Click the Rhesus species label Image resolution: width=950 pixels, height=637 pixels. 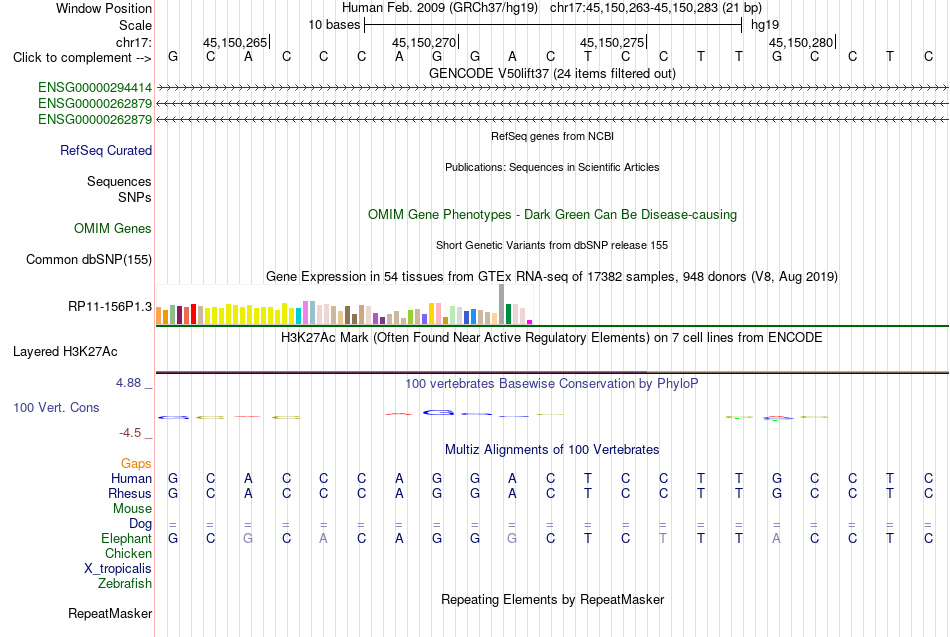[130, 493]
